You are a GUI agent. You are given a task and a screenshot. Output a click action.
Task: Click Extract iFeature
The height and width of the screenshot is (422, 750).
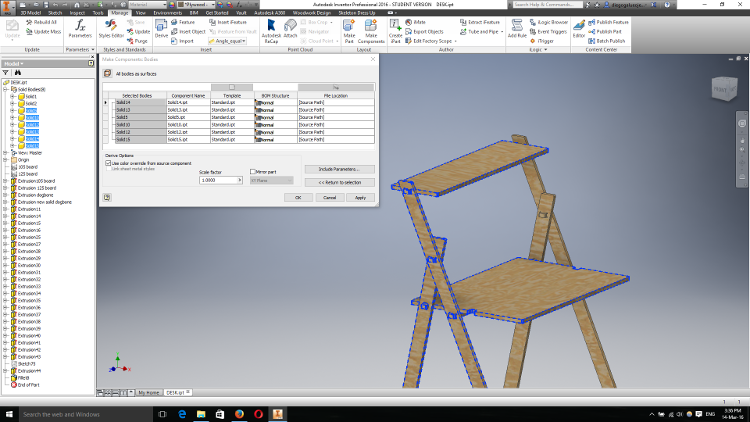[x=480, y=22]
